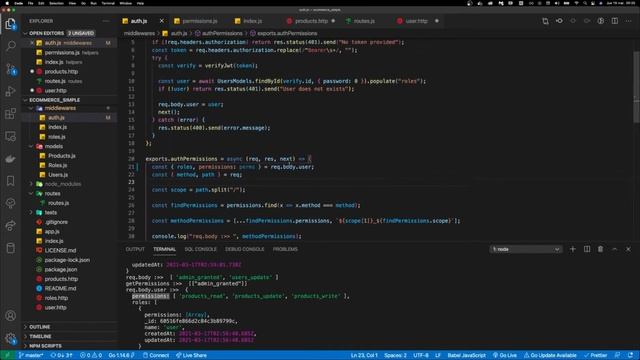The height and width of the screenshot is (360, 640).
Task: Open the Debug Console panel tab
Action: point(244,249)
